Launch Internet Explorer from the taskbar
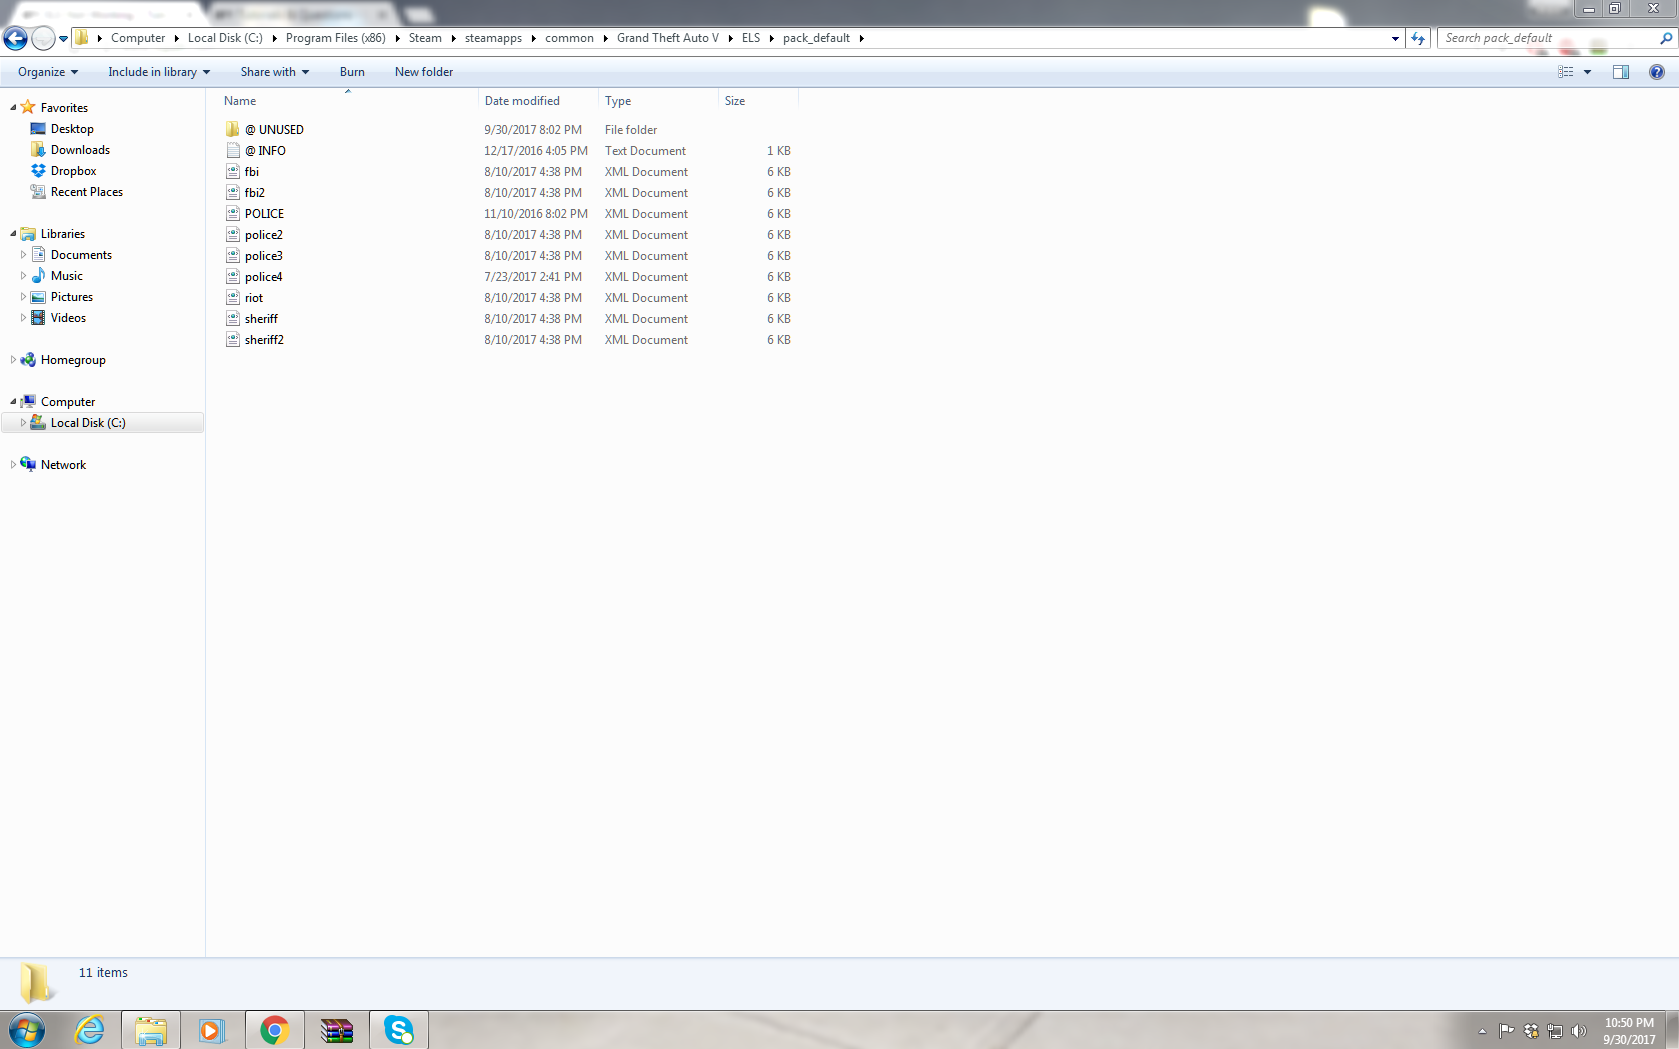The image size is (1679, 1049). click(x=89, y=1030)
